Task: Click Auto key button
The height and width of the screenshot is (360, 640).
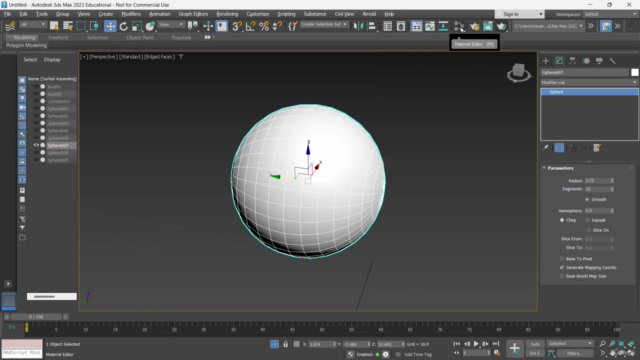Action: pyautogui.click(x=535, y=344)
